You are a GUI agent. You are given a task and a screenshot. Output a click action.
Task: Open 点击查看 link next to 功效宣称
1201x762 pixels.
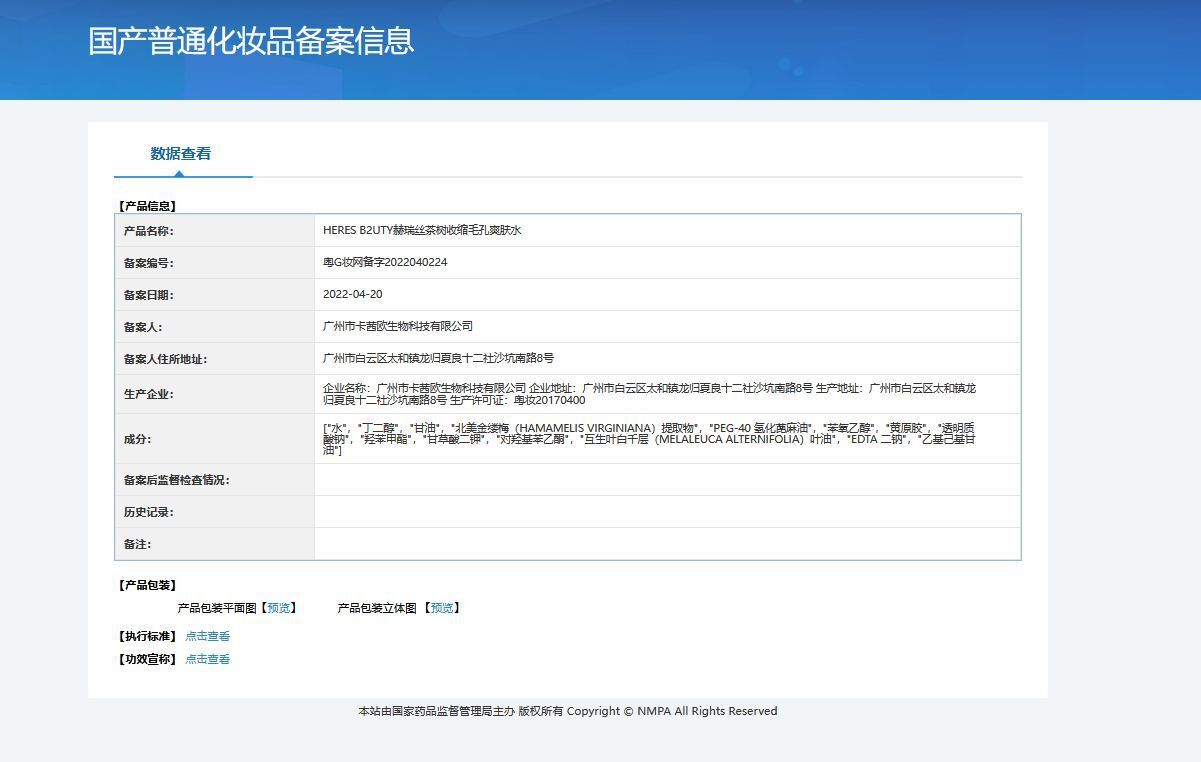click(x=208, y=659)
